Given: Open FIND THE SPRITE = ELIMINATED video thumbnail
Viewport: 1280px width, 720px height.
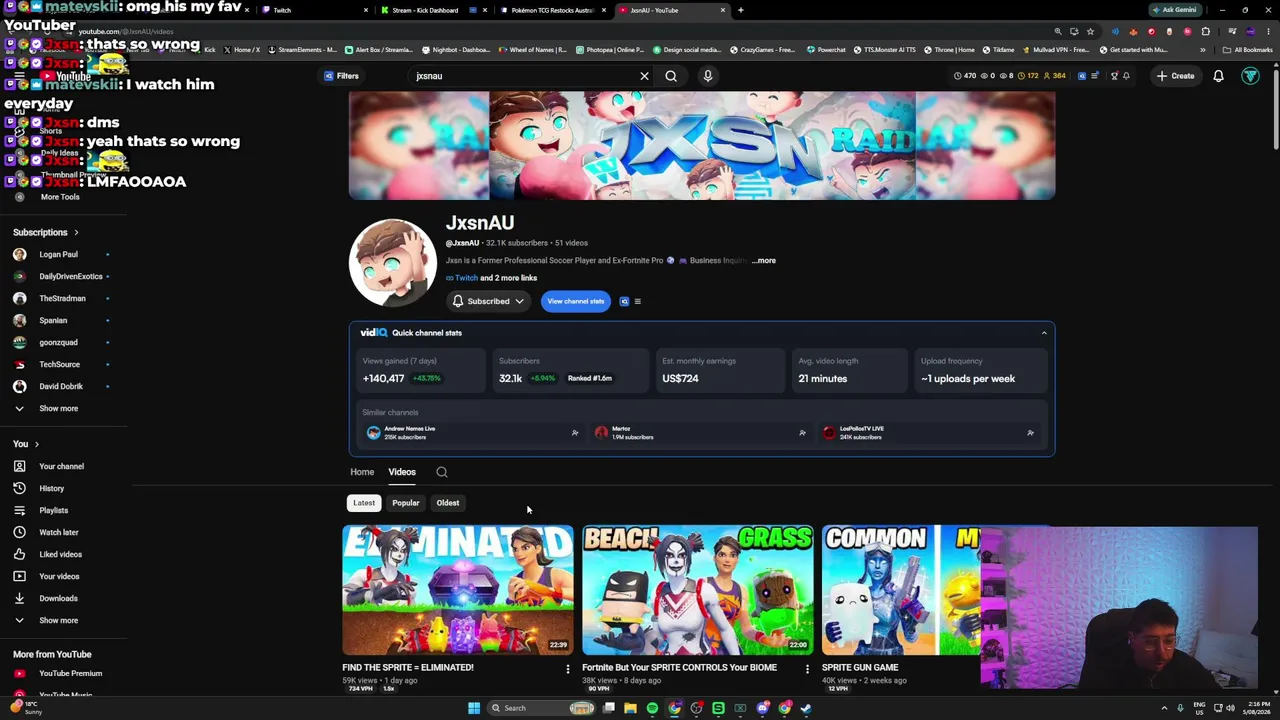Looking at the screenshot, I should pos(458,590).
